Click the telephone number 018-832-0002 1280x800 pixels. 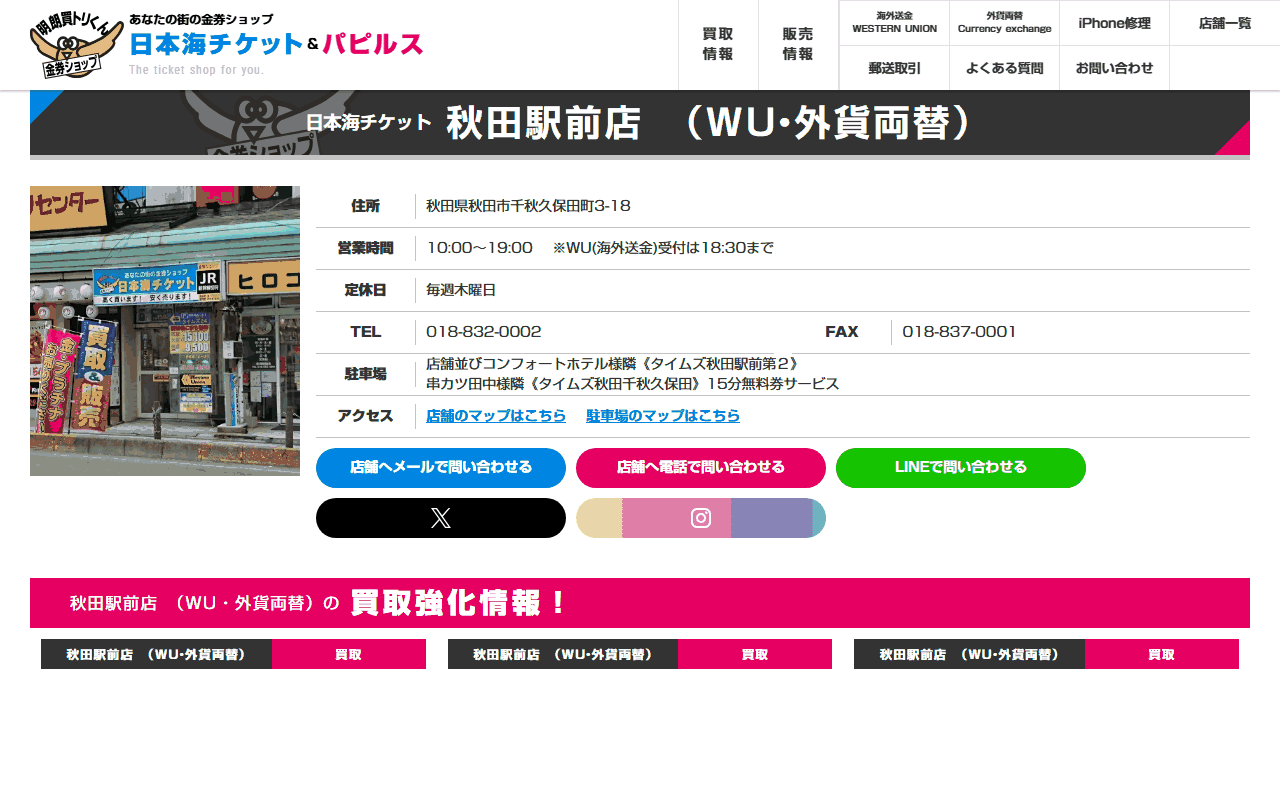point(484,332)
